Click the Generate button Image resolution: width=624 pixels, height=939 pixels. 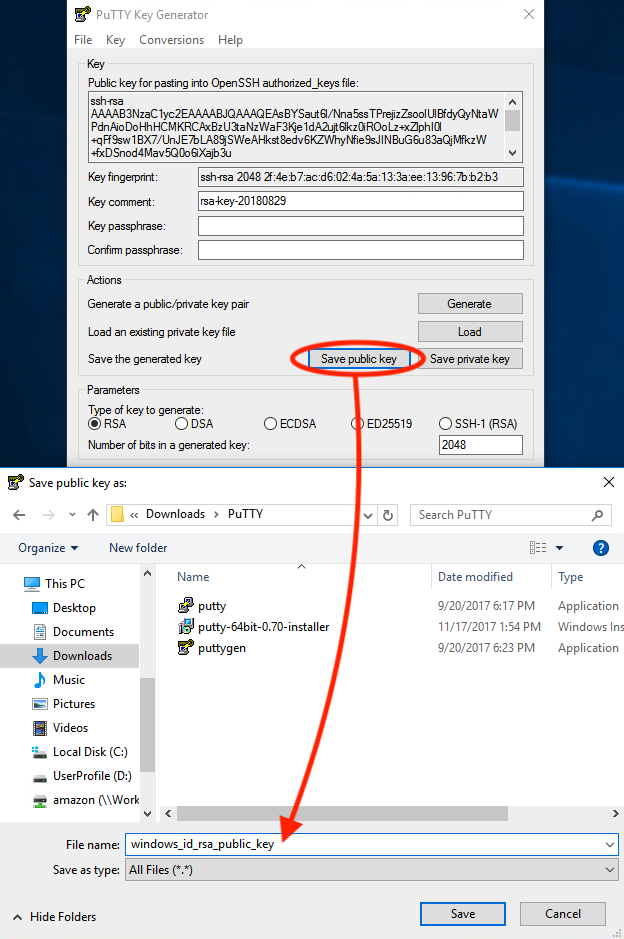[x=470, y=304]
